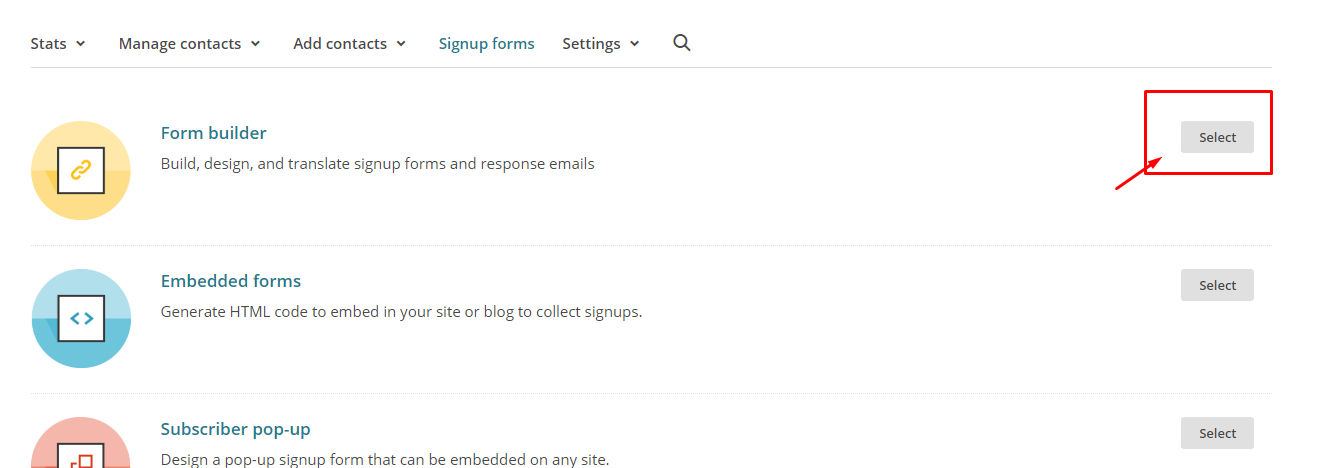Open the Settings menu label
This screenshot has height=468, width=1319.
591,44
